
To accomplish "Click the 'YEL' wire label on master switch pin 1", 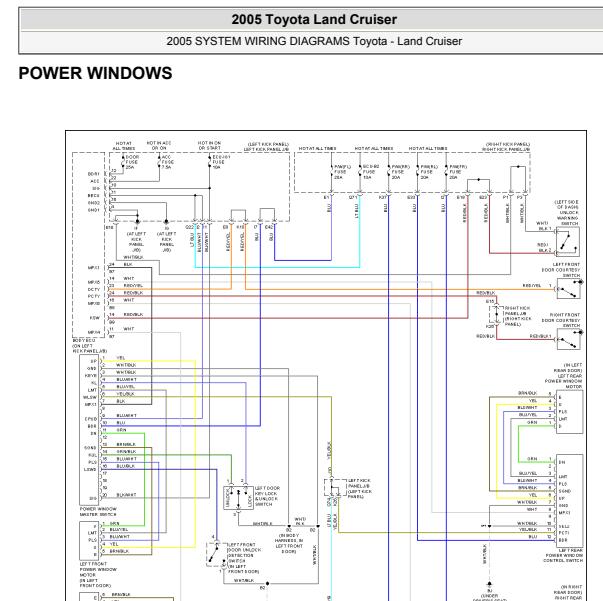I will tap(121, 358).
